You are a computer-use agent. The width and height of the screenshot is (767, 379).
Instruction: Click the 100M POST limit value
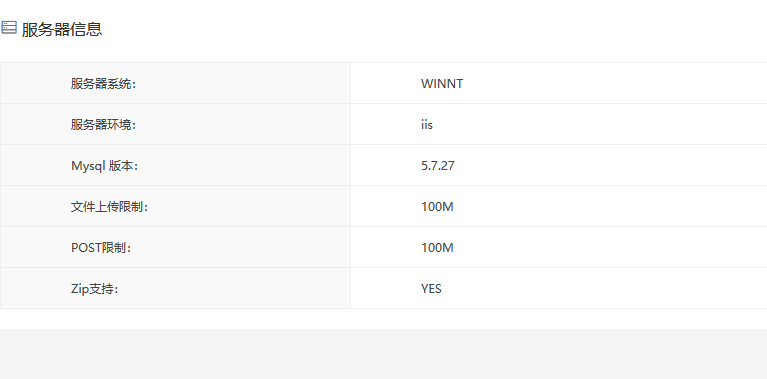point(437,248)
